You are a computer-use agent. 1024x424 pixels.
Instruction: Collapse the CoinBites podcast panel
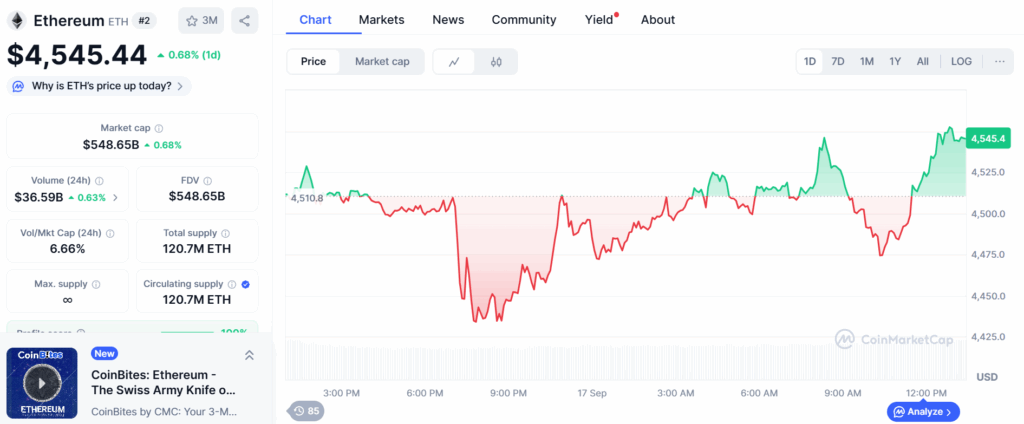pyautogui.click(x=249, y=355)
